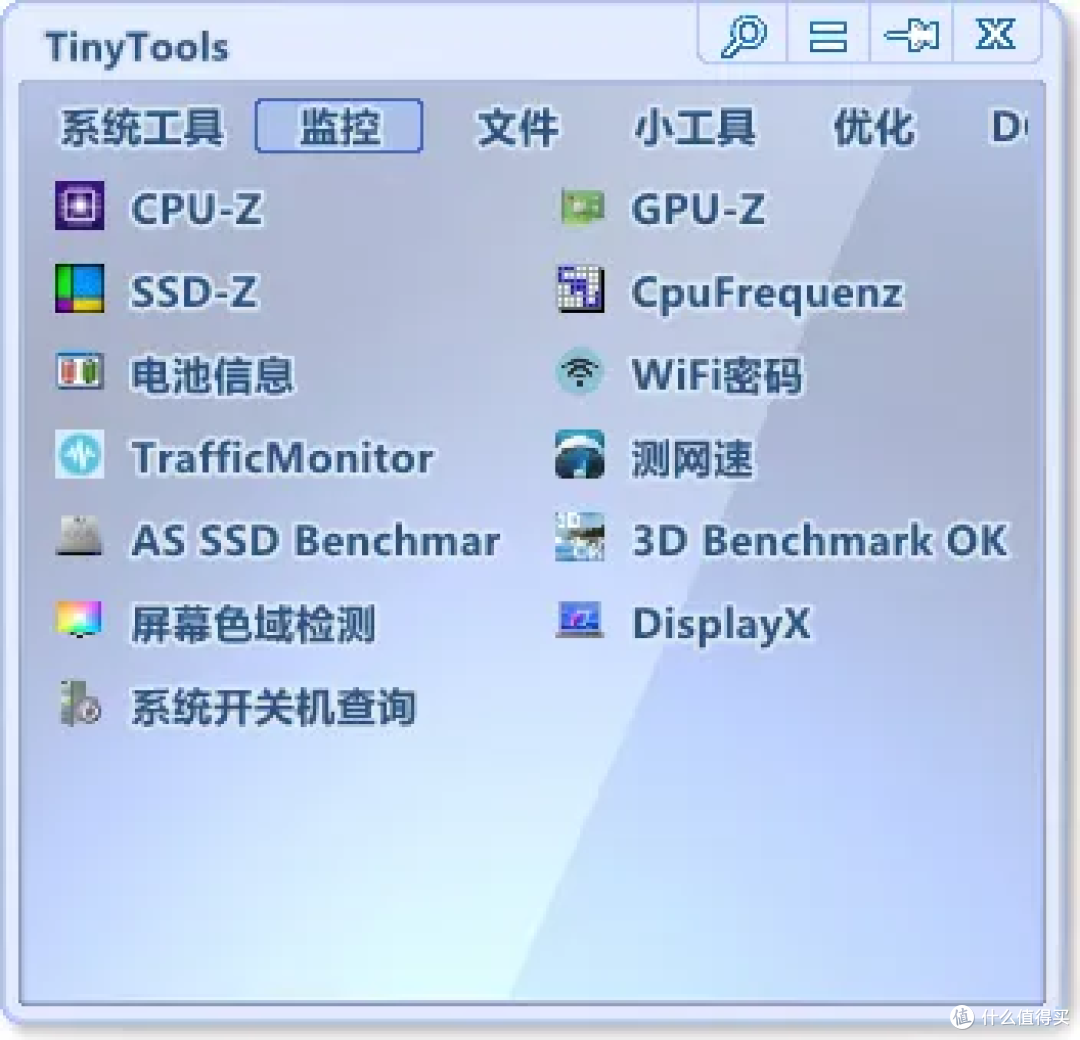The height and width of the screenshot is (1040, 1080).
Task: Click the 电池信息 battery icon
Action: coord(80,371)
